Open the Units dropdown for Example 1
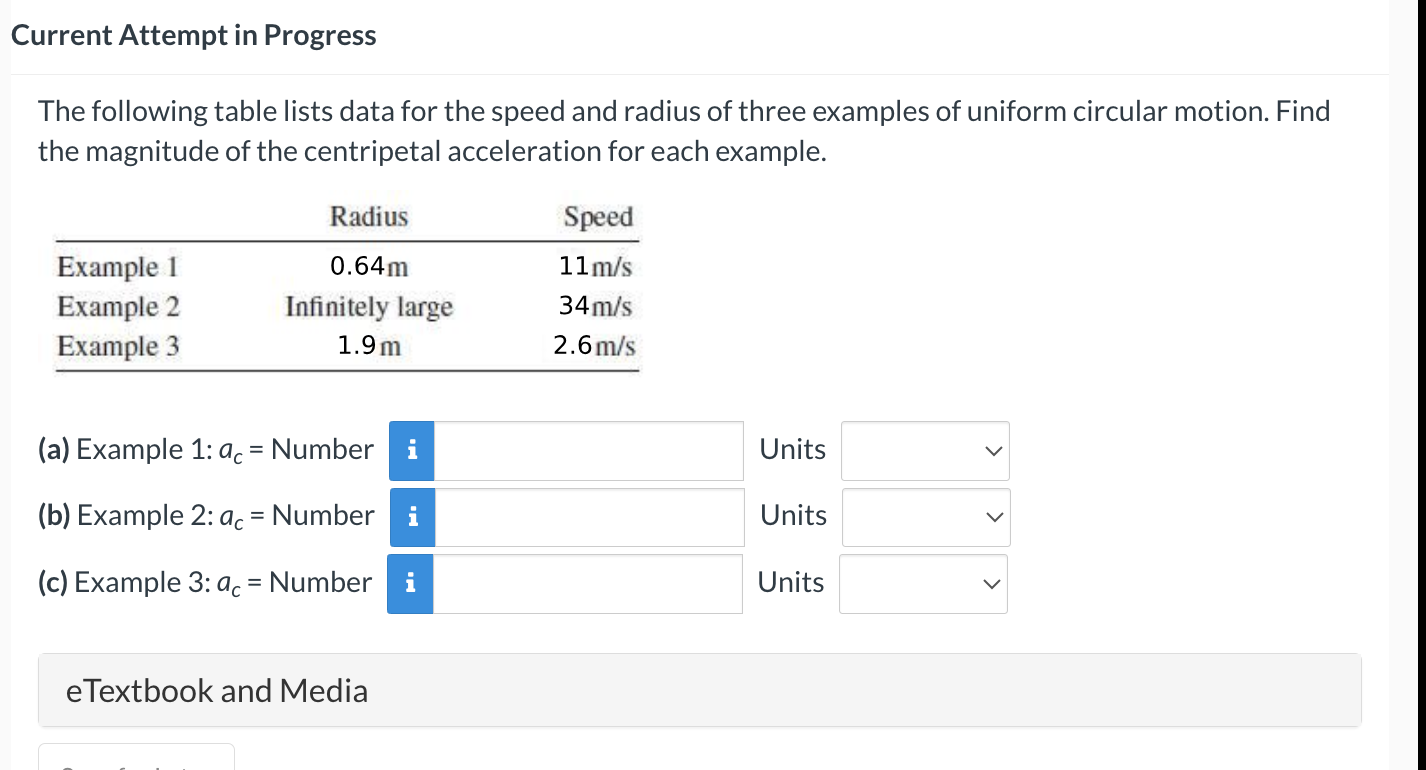This screenshot has height=770, width=1426. tap(924, 451)
